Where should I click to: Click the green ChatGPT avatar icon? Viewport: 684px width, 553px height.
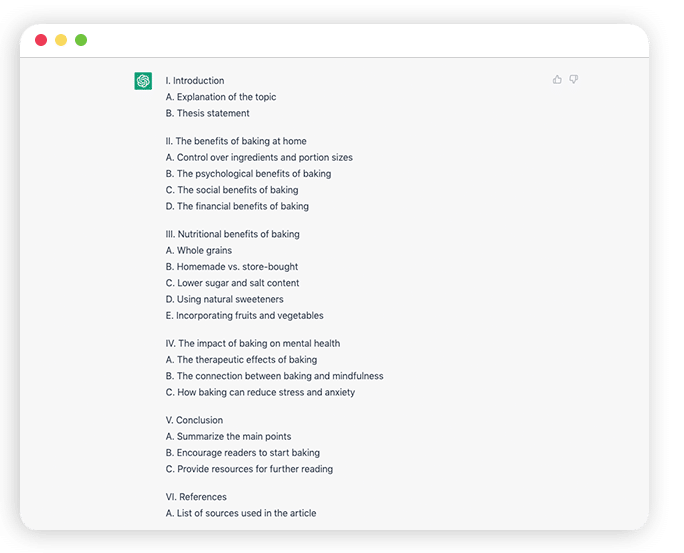pos(143,81)
